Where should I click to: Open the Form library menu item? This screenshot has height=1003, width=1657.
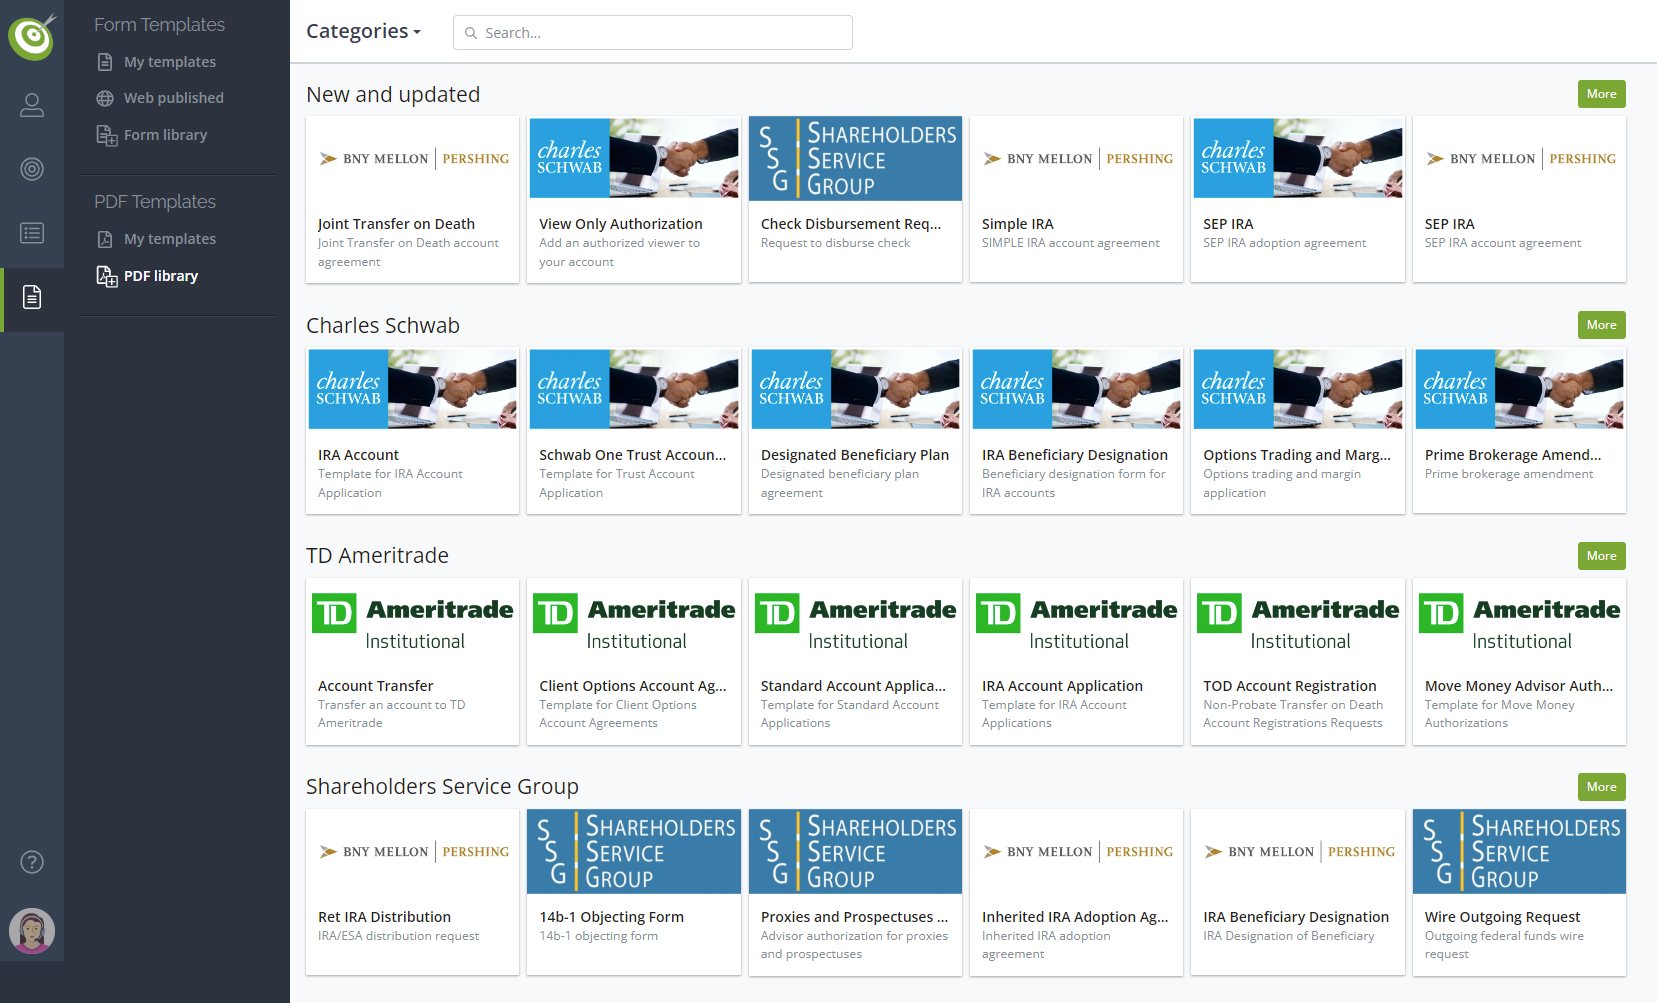[165, 134]
